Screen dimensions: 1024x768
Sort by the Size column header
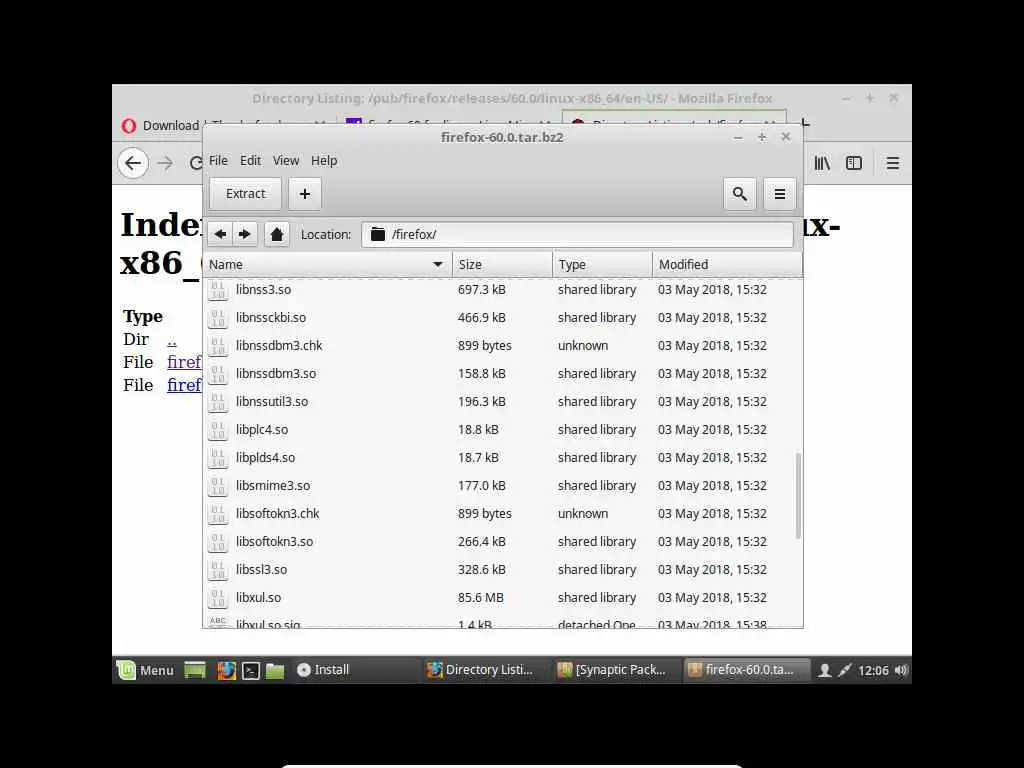point(502,264)
